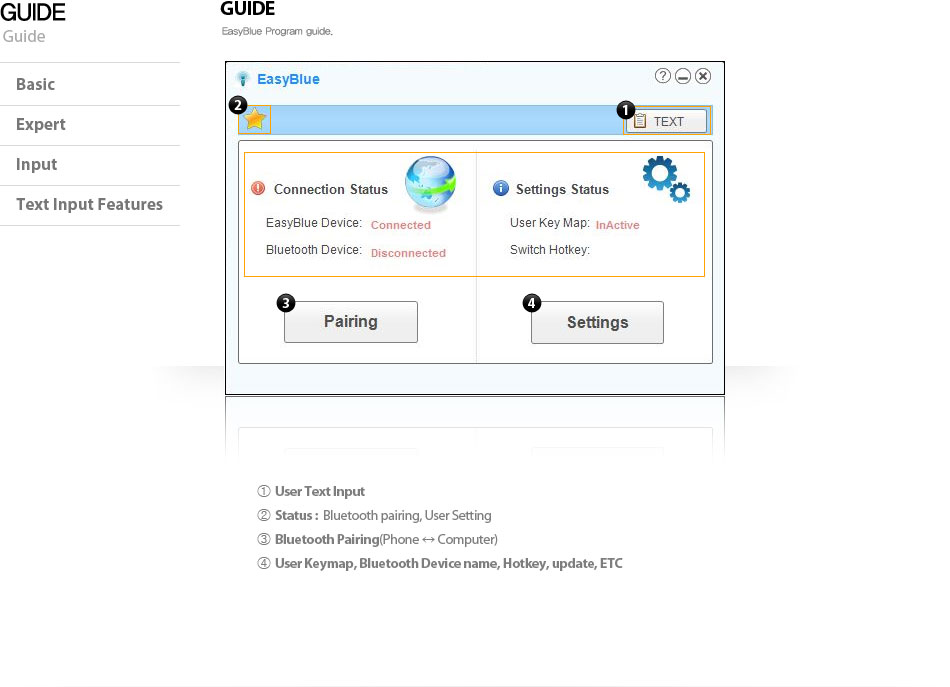Viewport: 950px width, 687px height.
Task: Open the Input guide section
Action: coord(90,165)
